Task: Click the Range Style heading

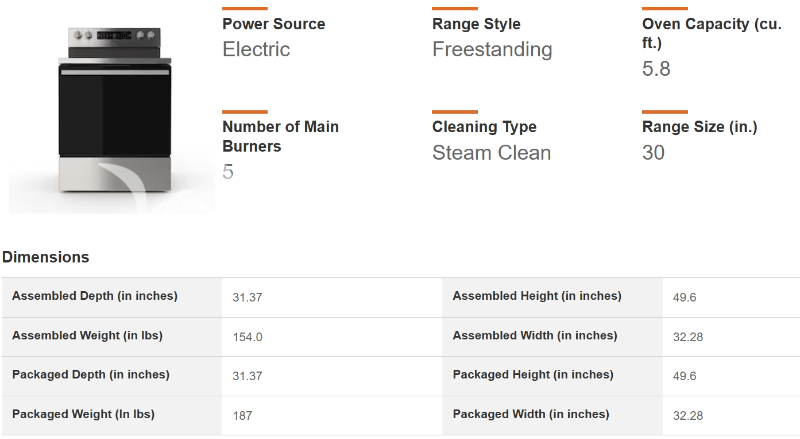Action: click(x=476, y=24)
